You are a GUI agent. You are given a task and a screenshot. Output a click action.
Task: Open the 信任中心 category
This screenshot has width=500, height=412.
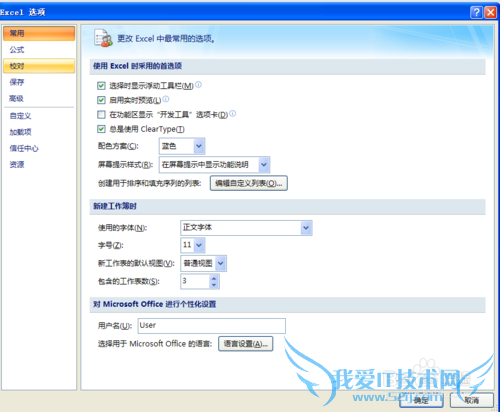[x=39, y=148]
